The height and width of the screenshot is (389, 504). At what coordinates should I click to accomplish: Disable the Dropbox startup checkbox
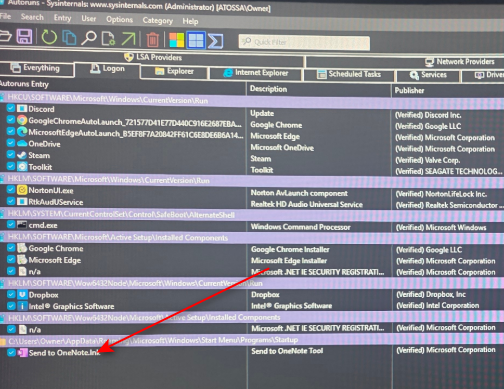coord(11,294)
